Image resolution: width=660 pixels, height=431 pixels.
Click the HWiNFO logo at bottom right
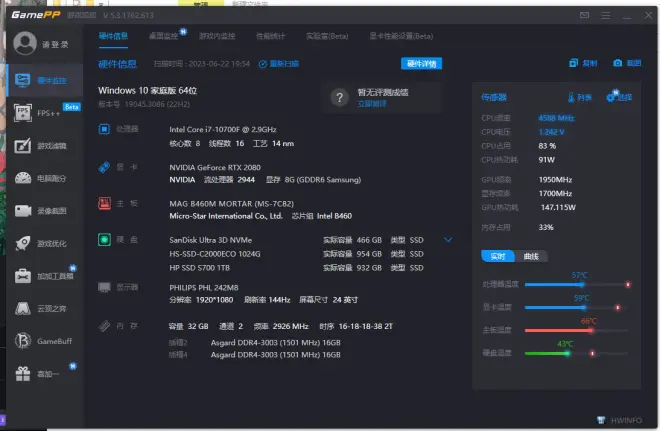(601, 420)
